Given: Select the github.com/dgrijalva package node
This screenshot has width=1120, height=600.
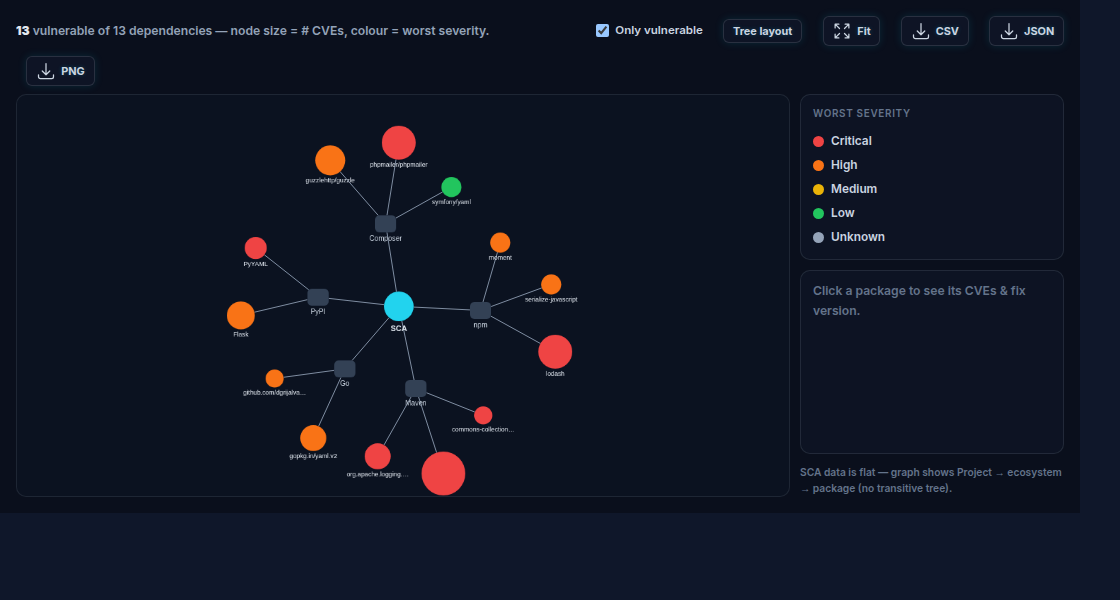Looking at the screenshot, I should pyautogui.click(x=274, y=379).
